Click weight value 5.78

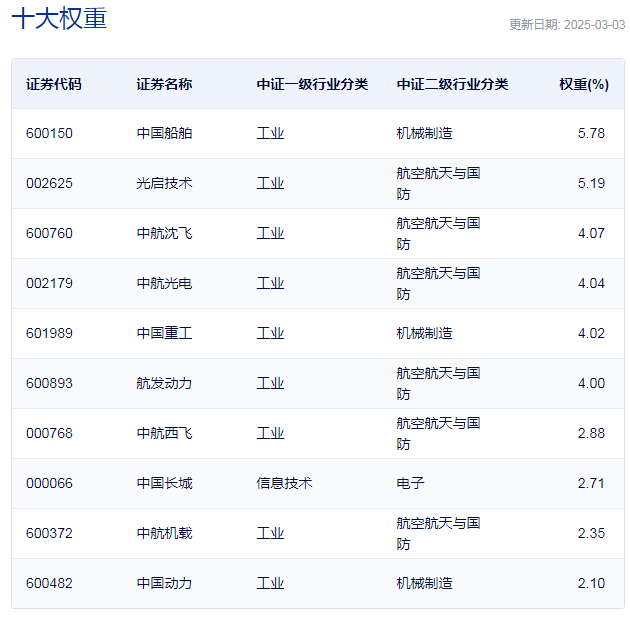[591, 133]
